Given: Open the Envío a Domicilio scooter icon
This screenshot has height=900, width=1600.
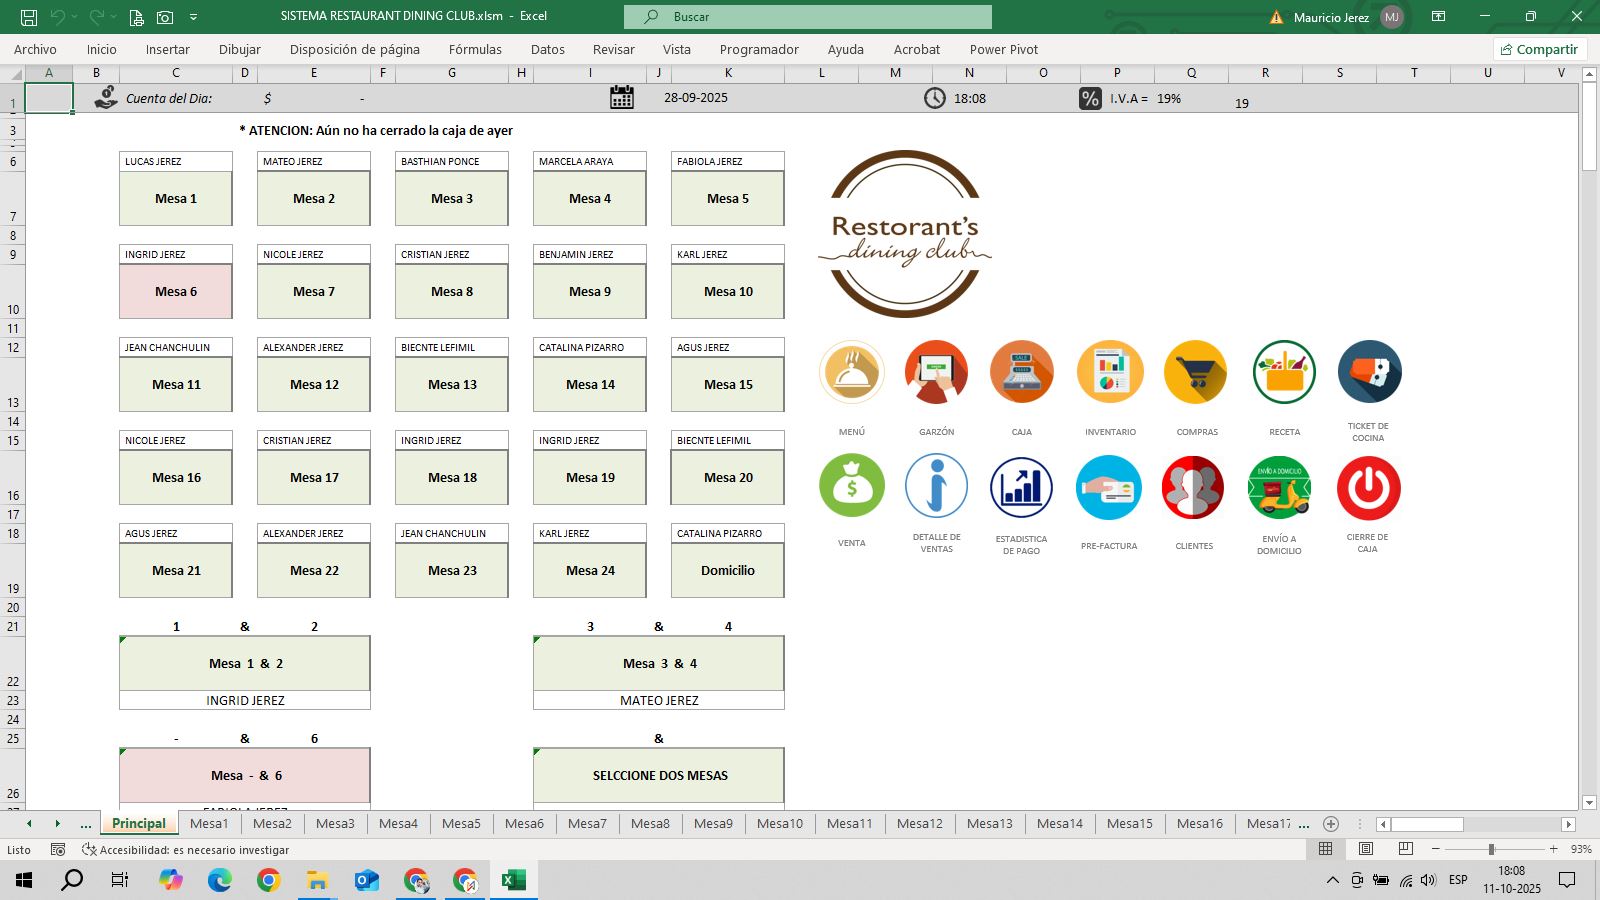Looking at the screenshot, I should [x=1279, y=488].
